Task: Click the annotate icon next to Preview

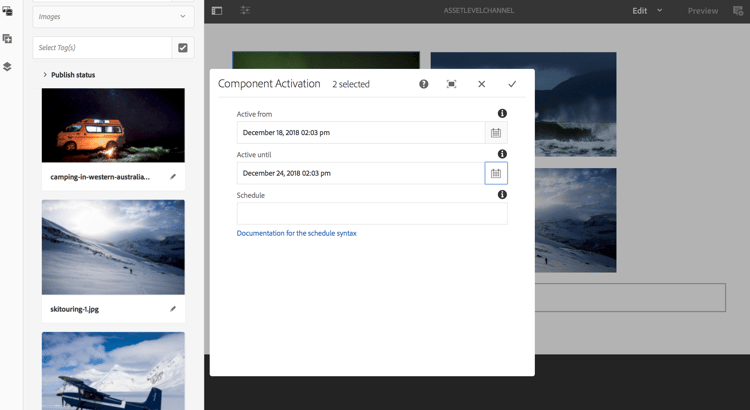Action: pyautogui.click(x=739, y=11)
